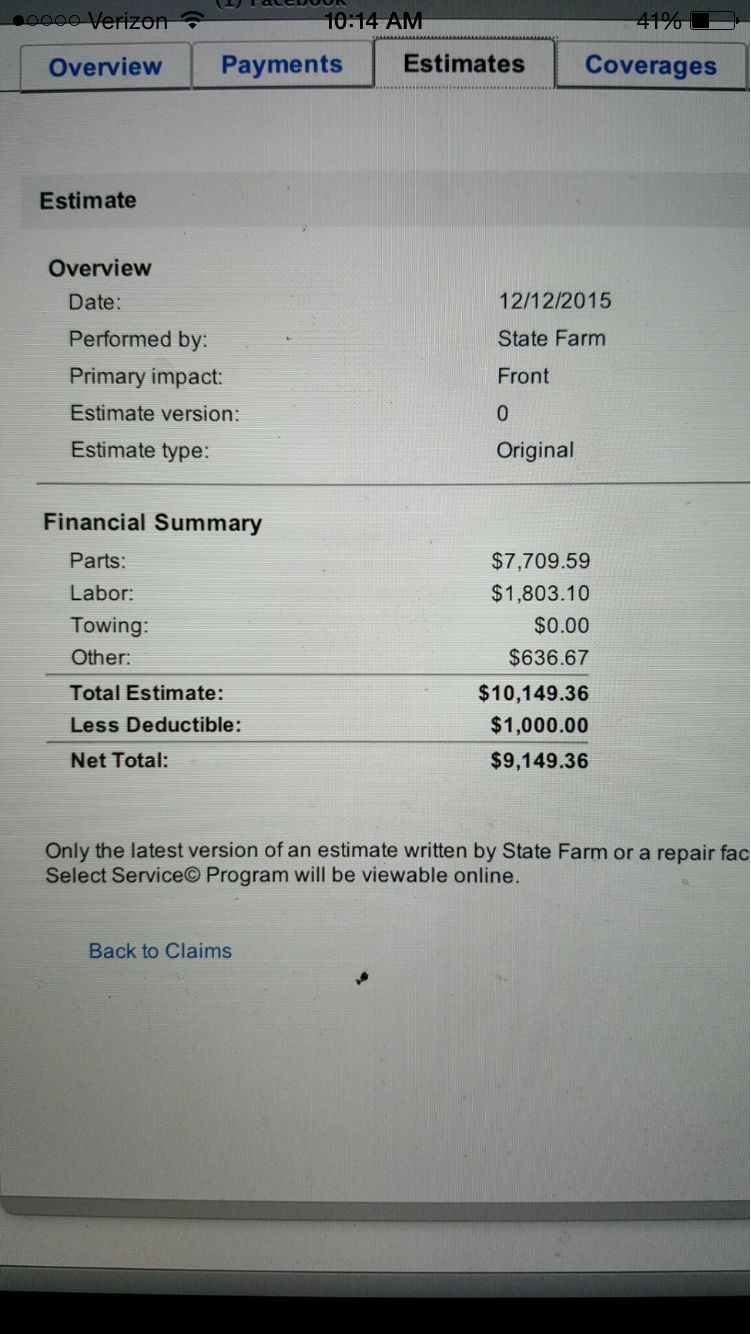Switch to the Payments tab
This screenshot has width=751, height=1334.
pyautogui.click(x=282, y=65)
